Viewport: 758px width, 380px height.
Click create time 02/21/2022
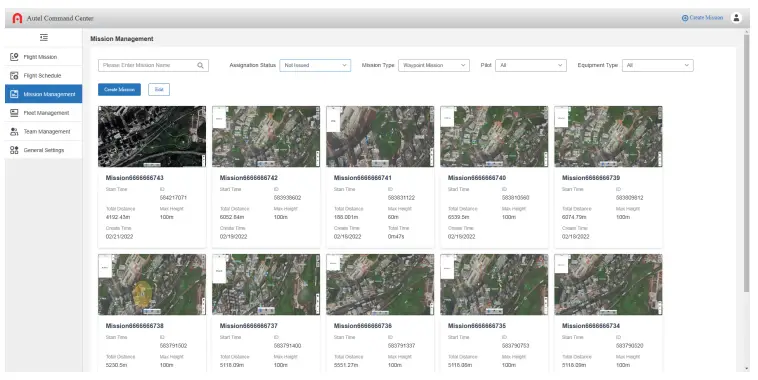(119, 237)
